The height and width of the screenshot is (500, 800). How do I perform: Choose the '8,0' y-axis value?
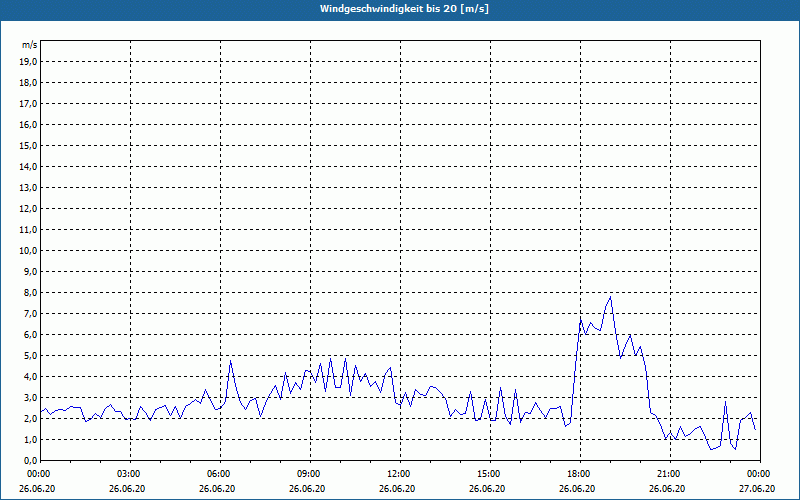pos(30,292)
